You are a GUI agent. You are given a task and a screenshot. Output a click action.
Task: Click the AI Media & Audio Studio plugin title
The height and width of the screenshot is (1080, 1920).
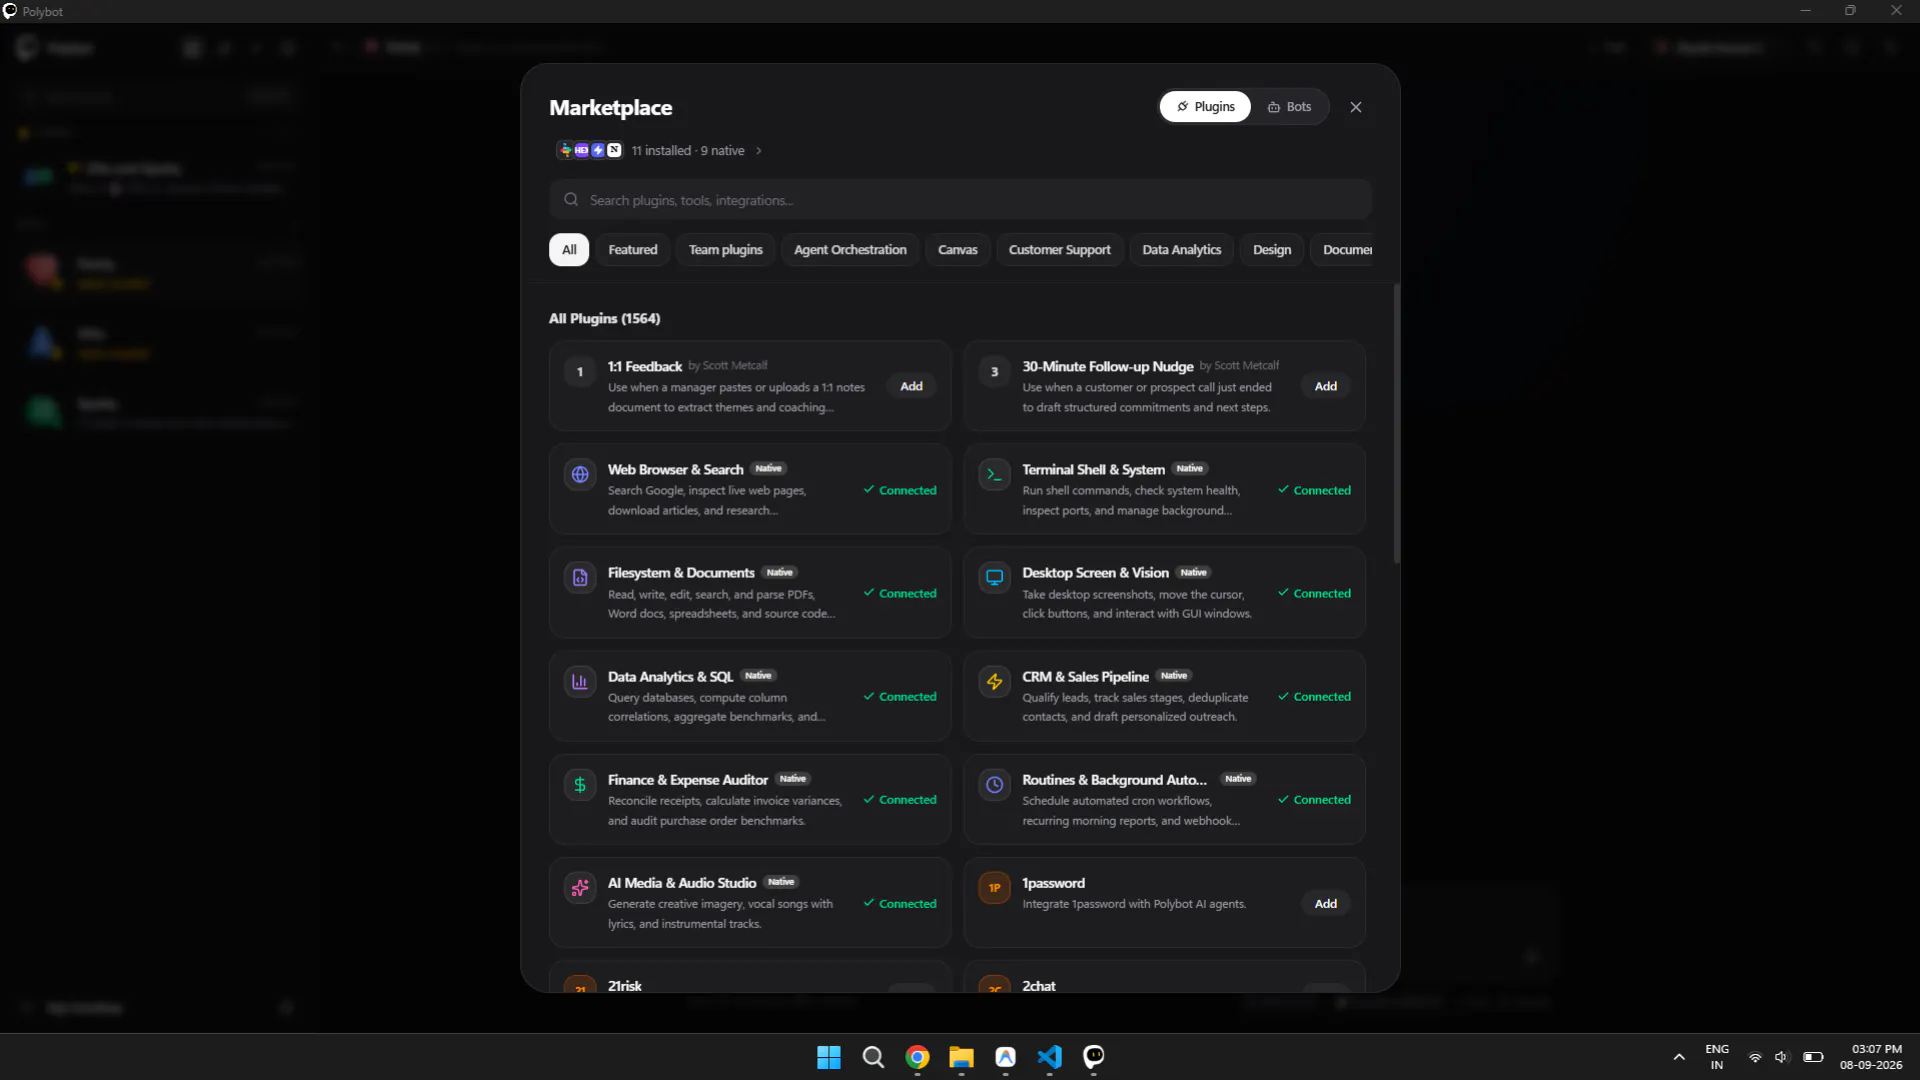tap(682, 883)
